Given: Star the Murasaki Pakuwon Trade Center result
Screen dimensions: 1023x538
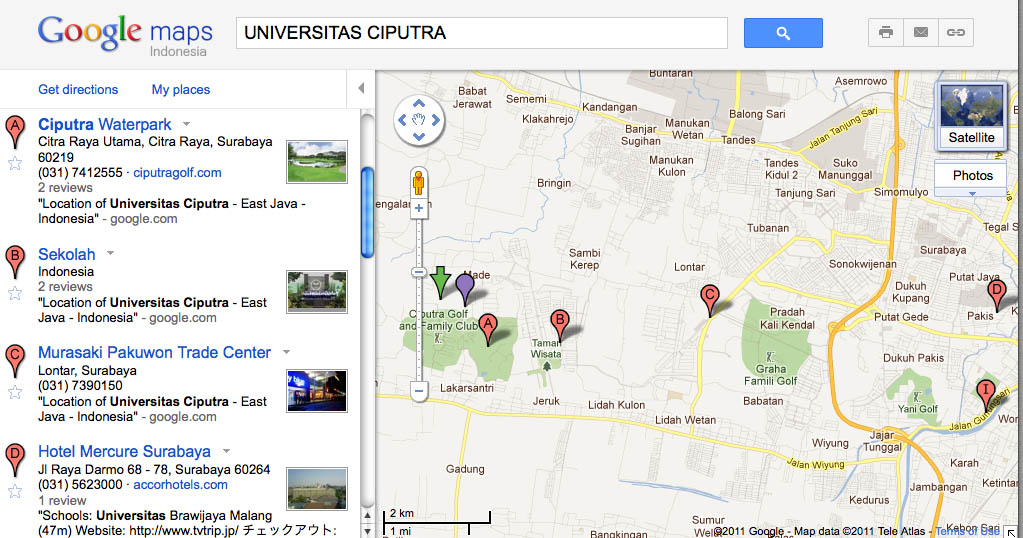Looking at the screenshot, I should tap(15, 392).
